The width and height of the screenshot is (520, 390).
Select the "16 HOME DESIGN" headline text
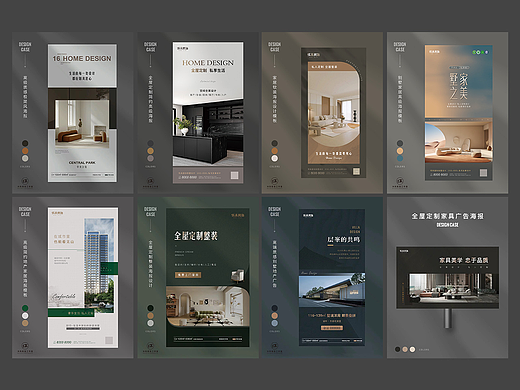(x=82, y=58)
